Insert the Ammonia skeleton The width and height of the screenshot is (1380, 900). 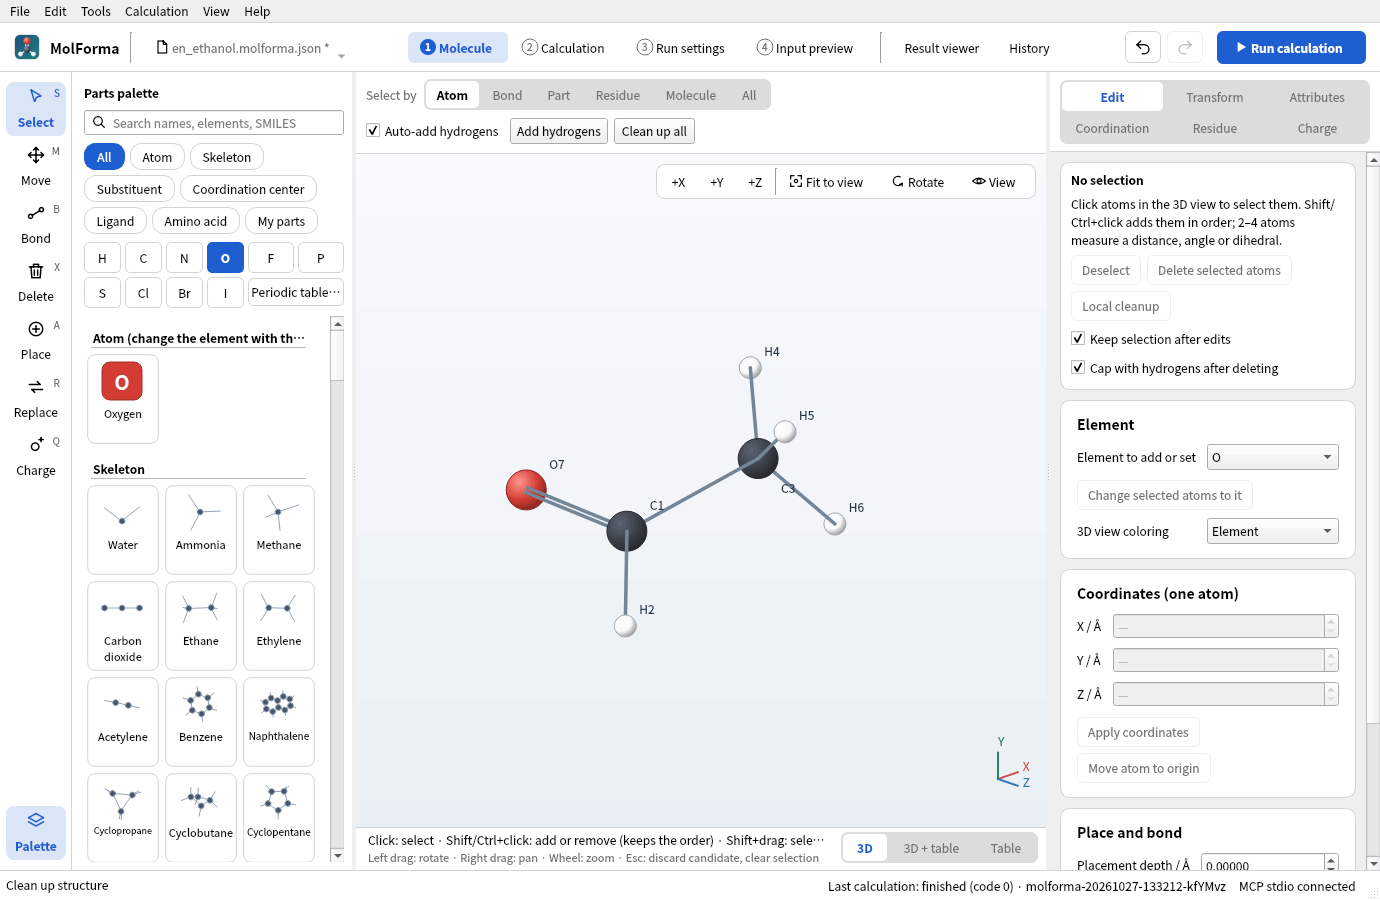(201, 529)
